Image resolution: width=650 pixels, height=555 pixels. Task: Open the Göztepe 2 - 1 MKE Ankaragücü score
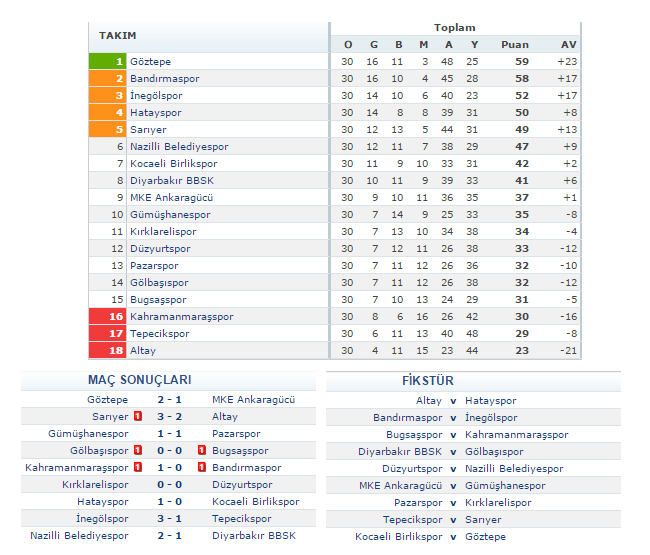pos(169,399)
